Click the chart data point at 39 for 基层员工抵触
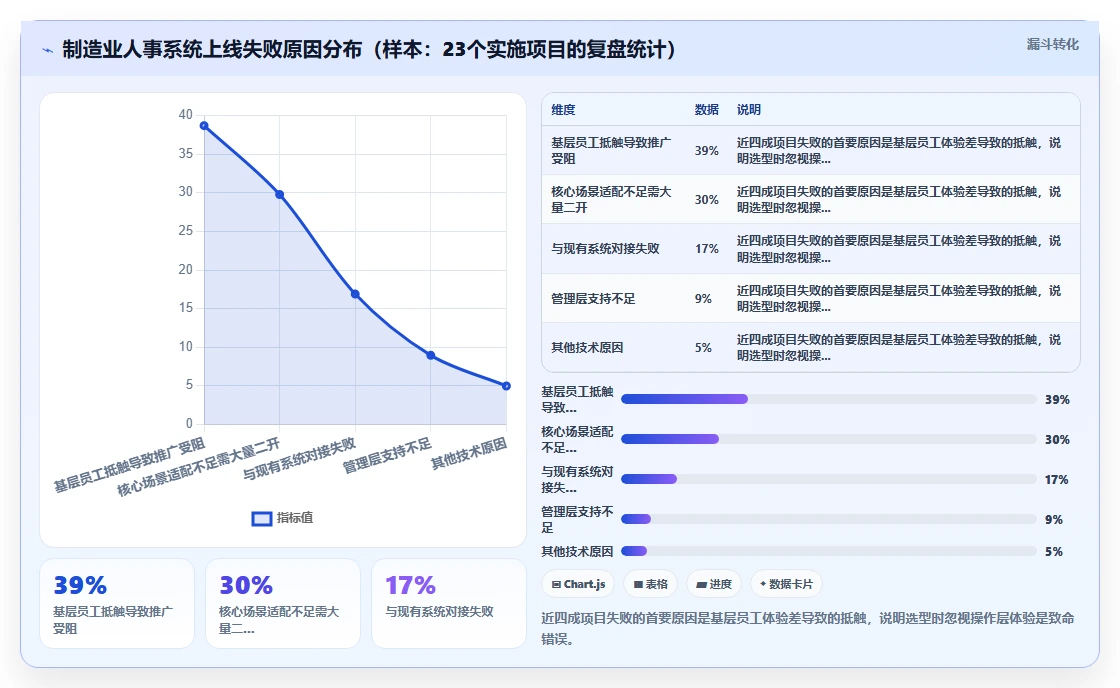Viewport: 1120px width, 688px height. pos(204,126)
